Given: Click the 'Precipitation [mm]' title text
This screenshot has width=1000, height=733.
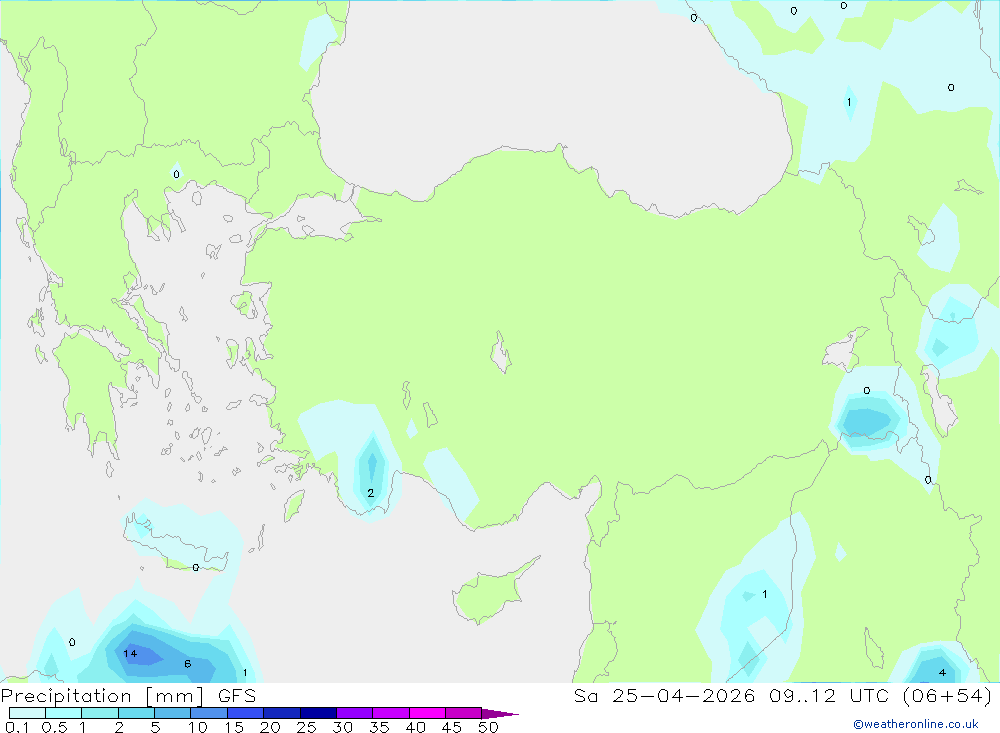Looking at the screenshot, I should point(102,696).
